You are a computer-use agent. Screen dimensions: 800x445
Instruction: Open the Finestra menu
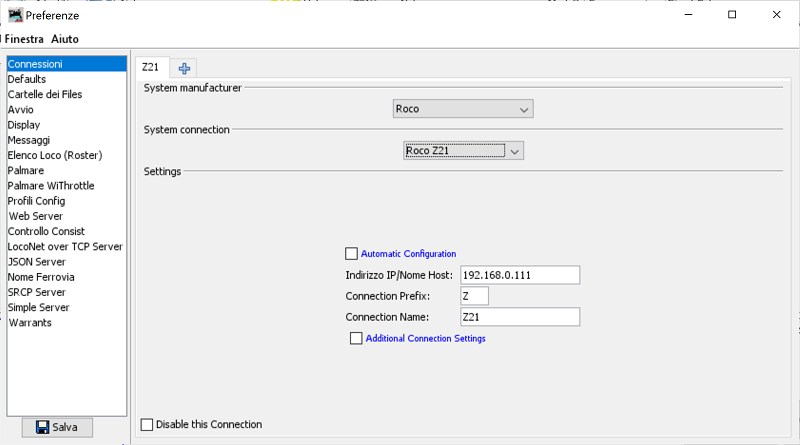point(24,39)
